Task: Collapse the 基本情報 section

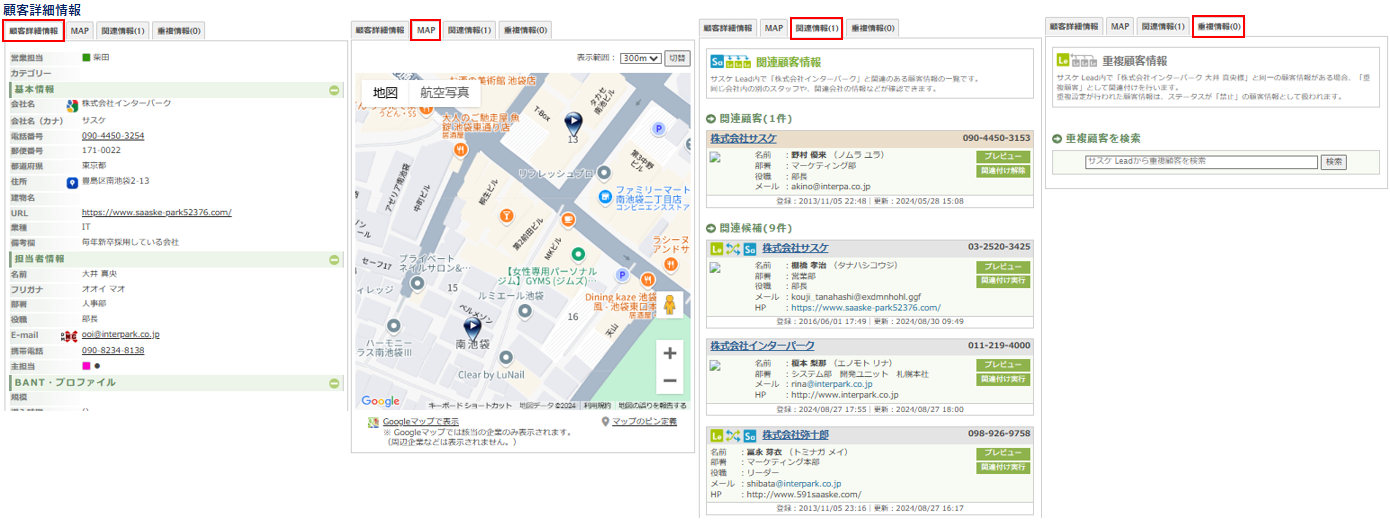Action: [x=334, y=90]
